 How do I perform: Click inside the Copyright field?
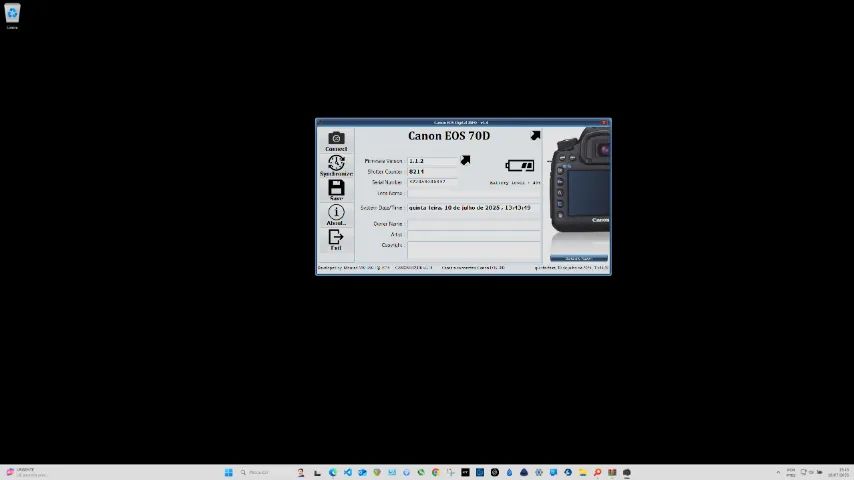[x=473, y=246]
